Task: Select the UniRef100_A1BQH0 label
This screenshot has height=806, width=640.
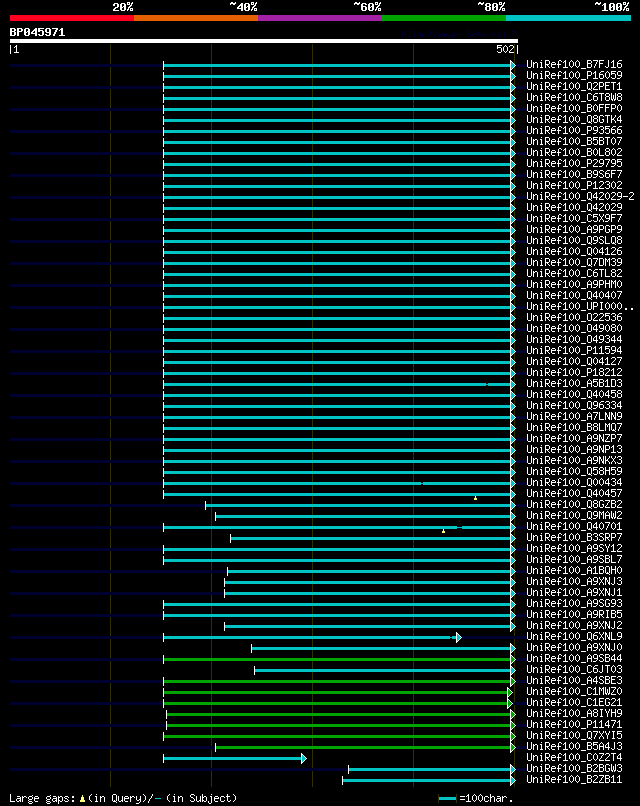Action: (574, 571)
